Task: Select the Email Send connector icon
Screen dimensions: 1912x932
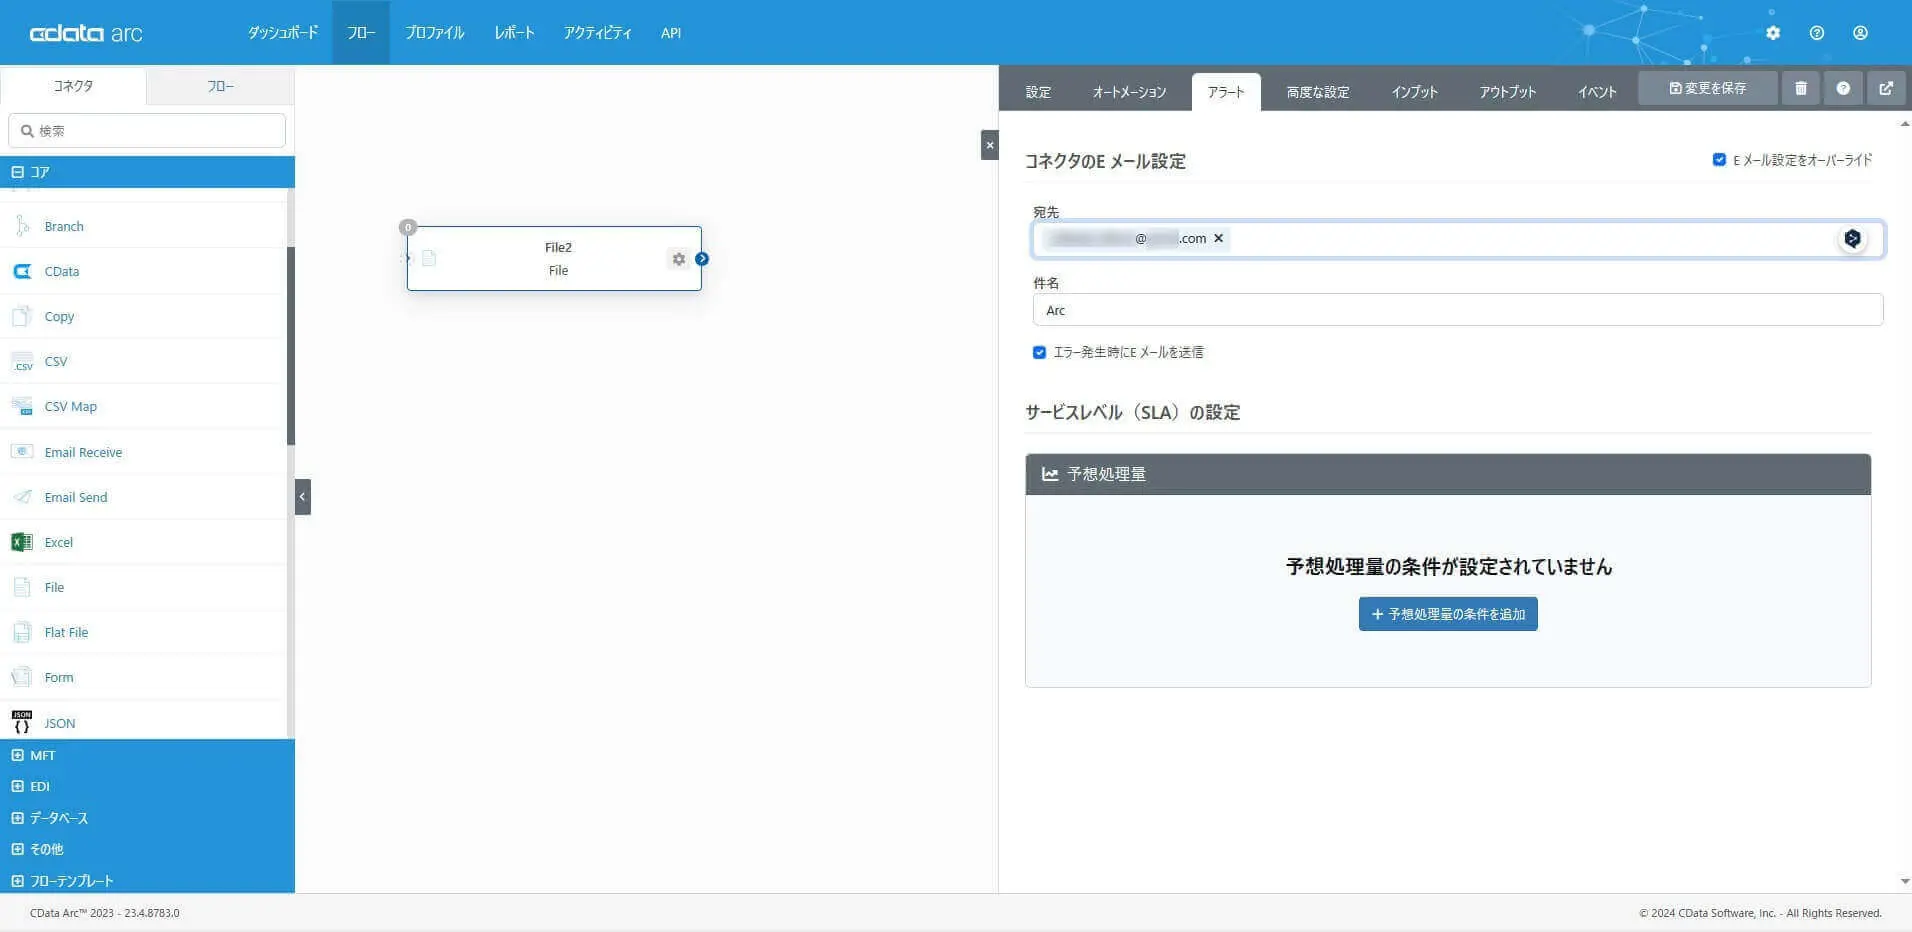Action: 22,497
